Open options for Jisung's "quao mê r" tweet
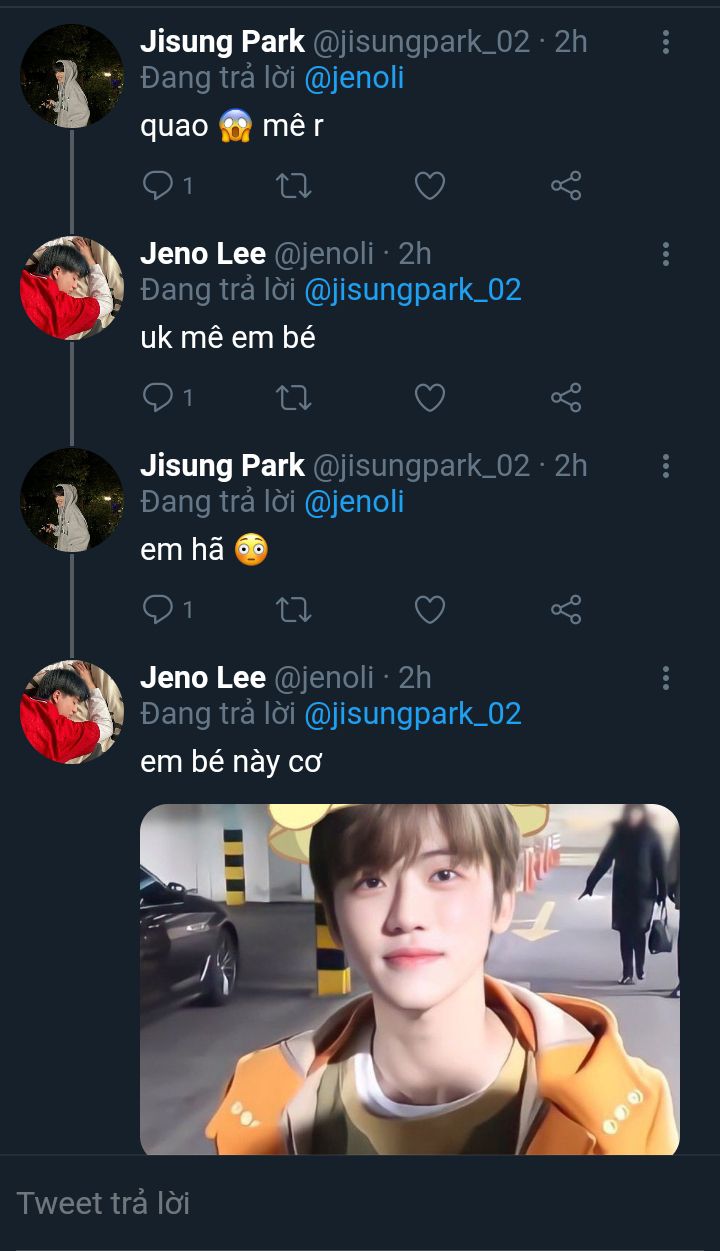 point(665,42)
